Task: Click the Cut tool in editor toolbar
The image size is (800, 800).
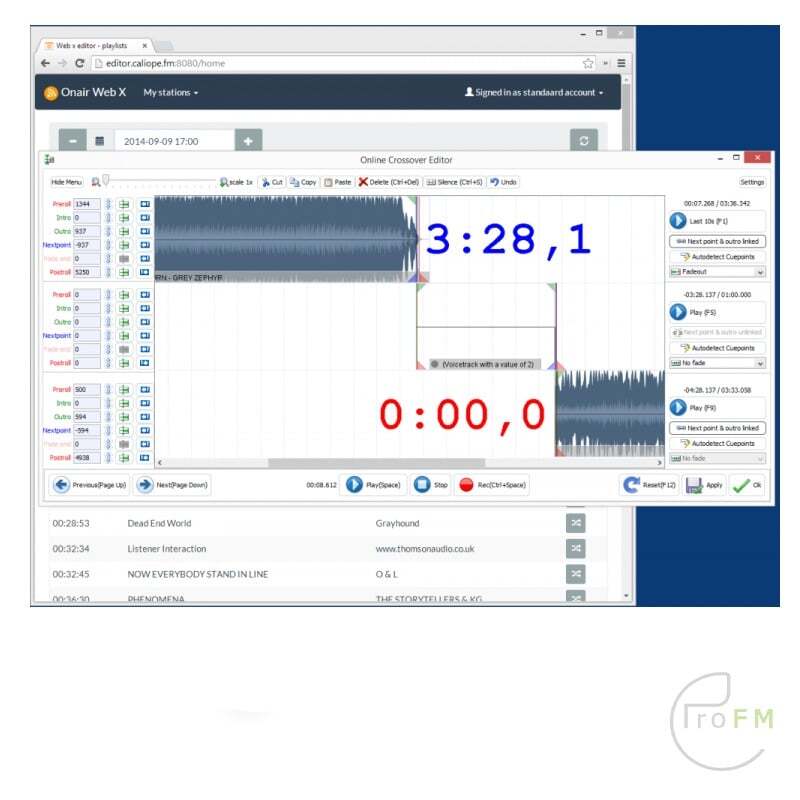Action: pyautogui.click(x=272, y=182)
